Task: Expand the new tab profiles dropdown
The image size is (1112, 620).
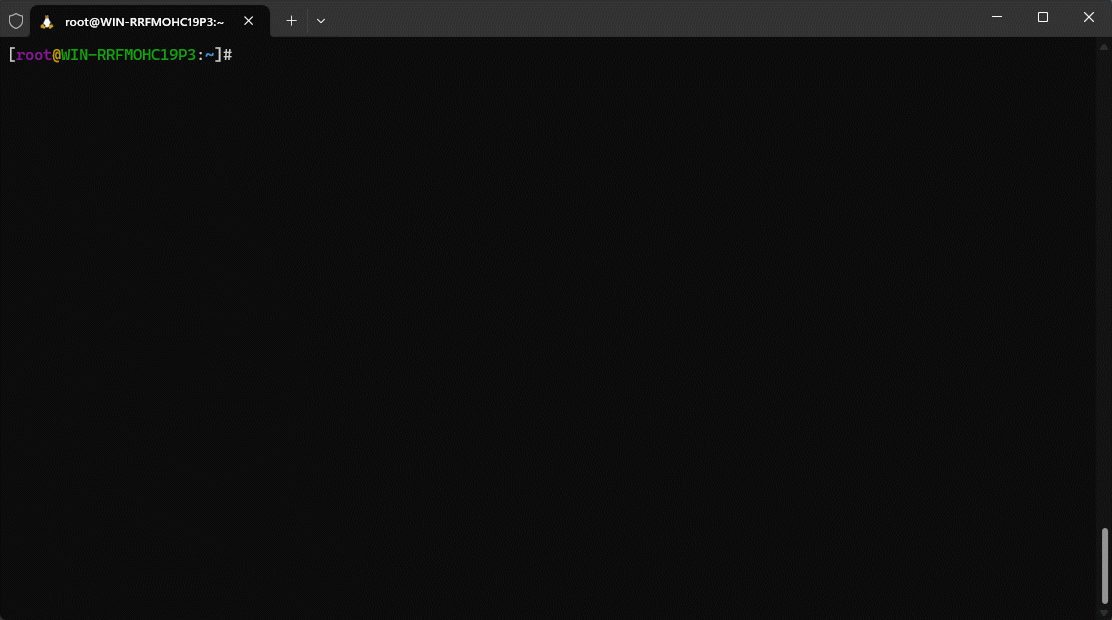Action: click(320, 21)
